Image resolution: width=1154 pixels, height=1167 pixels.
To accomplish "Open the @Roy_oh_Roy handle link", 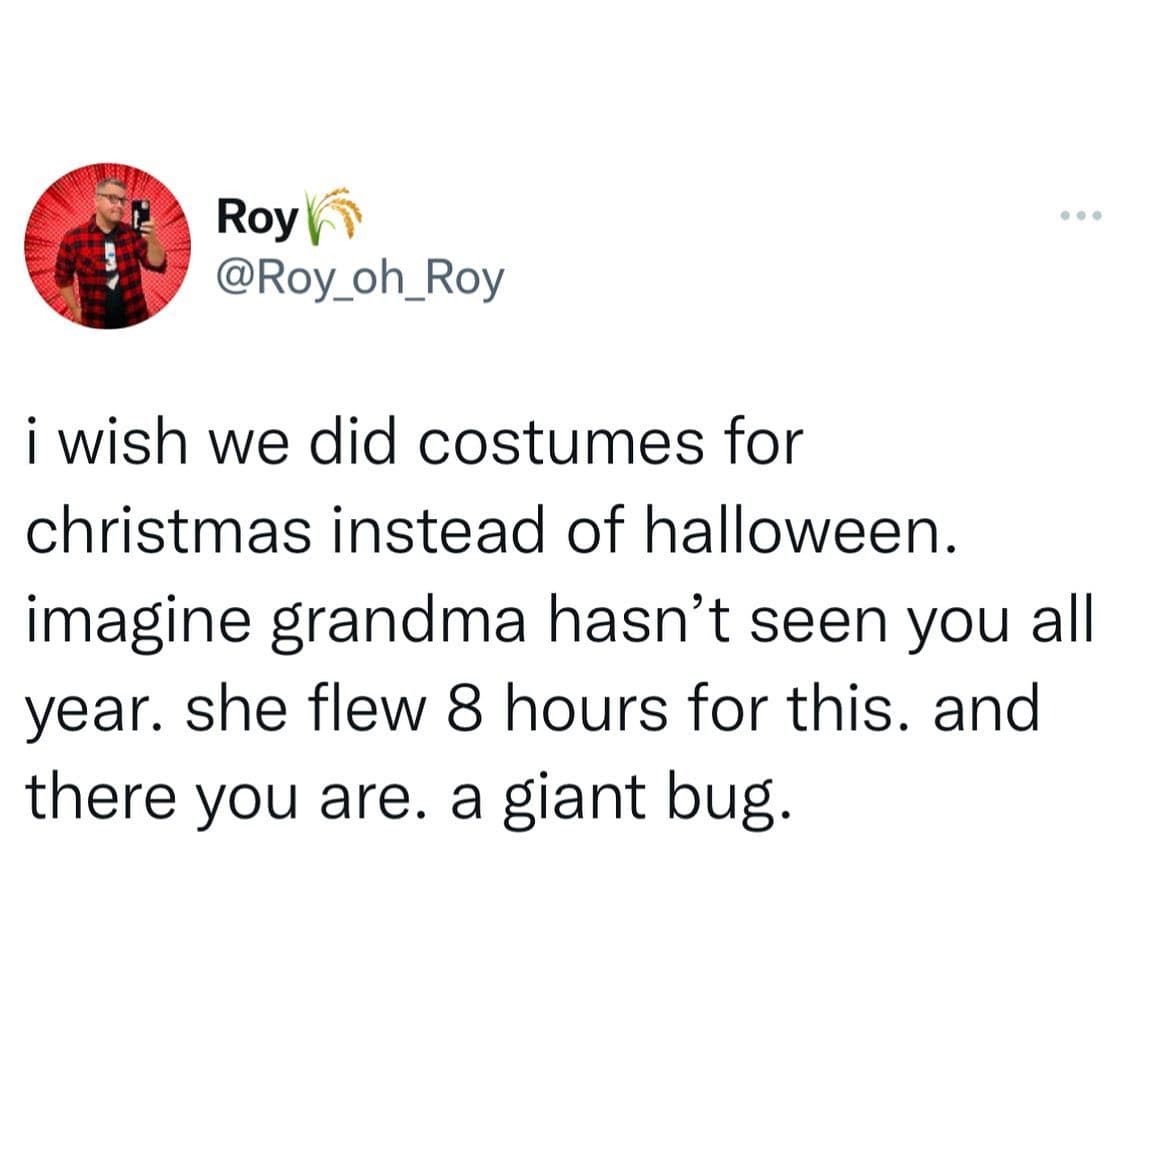I will pos(360,280).
